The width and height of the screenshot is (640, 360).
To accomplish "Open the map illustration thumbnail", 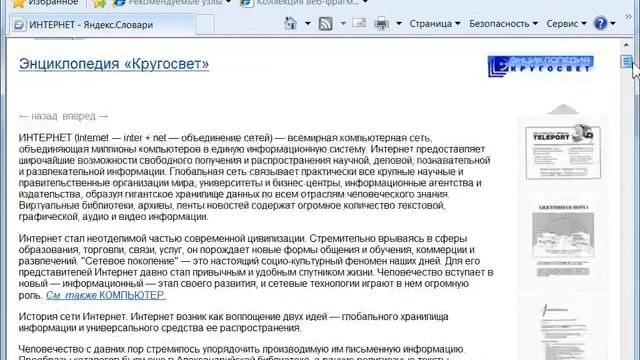I will click(x=563, y=241).
